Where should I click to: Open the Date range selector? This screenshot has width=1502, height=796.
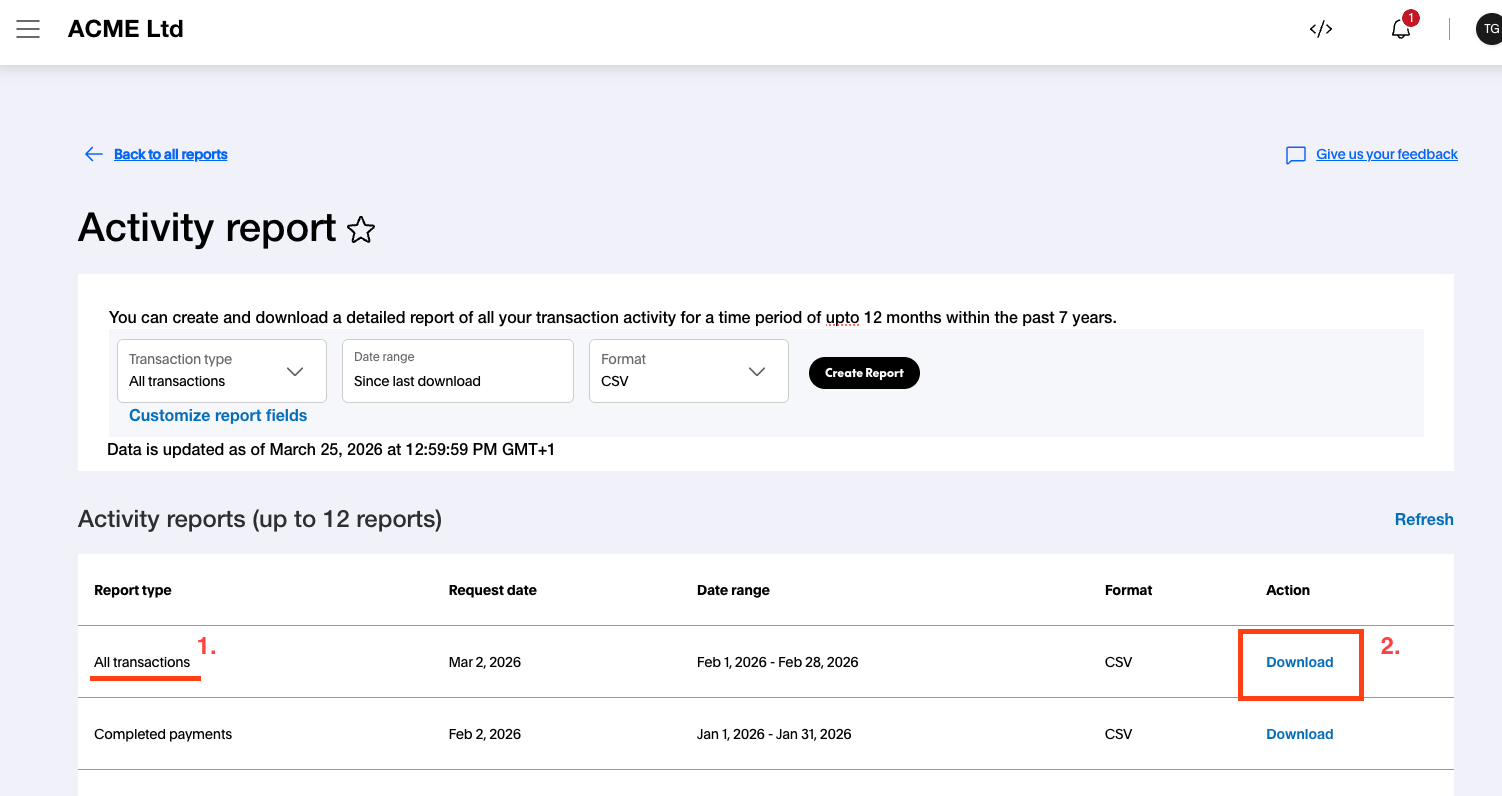click(x=457, y=371)
